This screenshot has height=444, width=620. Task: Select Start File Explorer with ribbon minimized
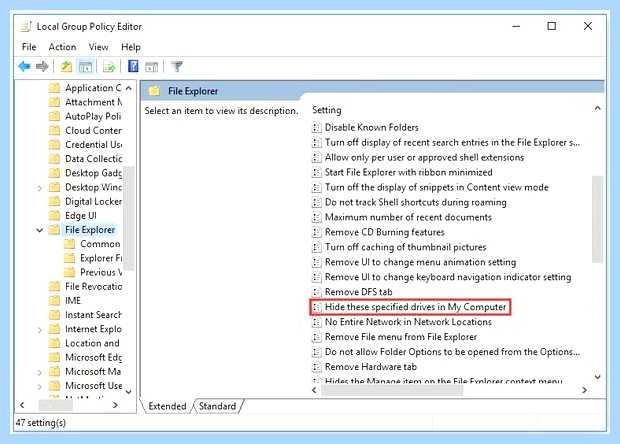408,172
